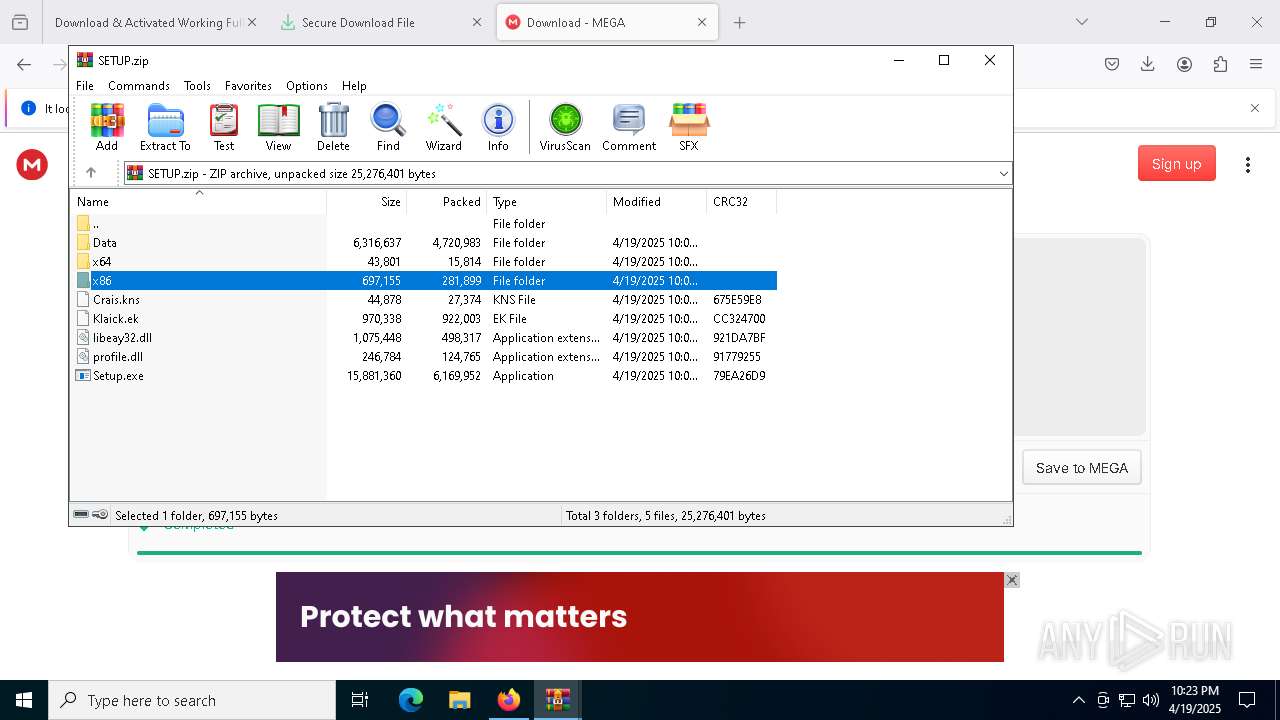This screenshot has height=720, width=1280.
Task: Select the Data folder
Action: coord(424,243)
